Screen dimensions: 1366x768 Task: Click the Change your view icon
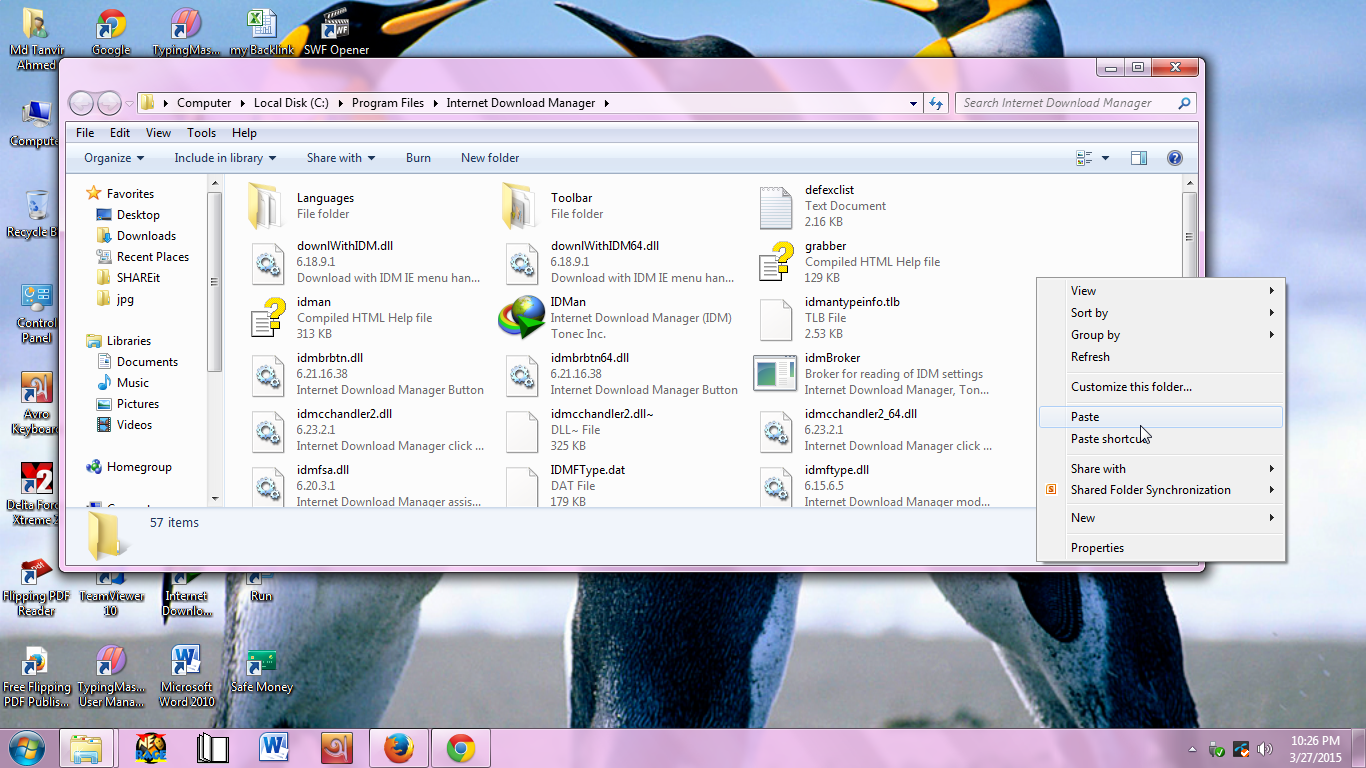[1084, 158]
